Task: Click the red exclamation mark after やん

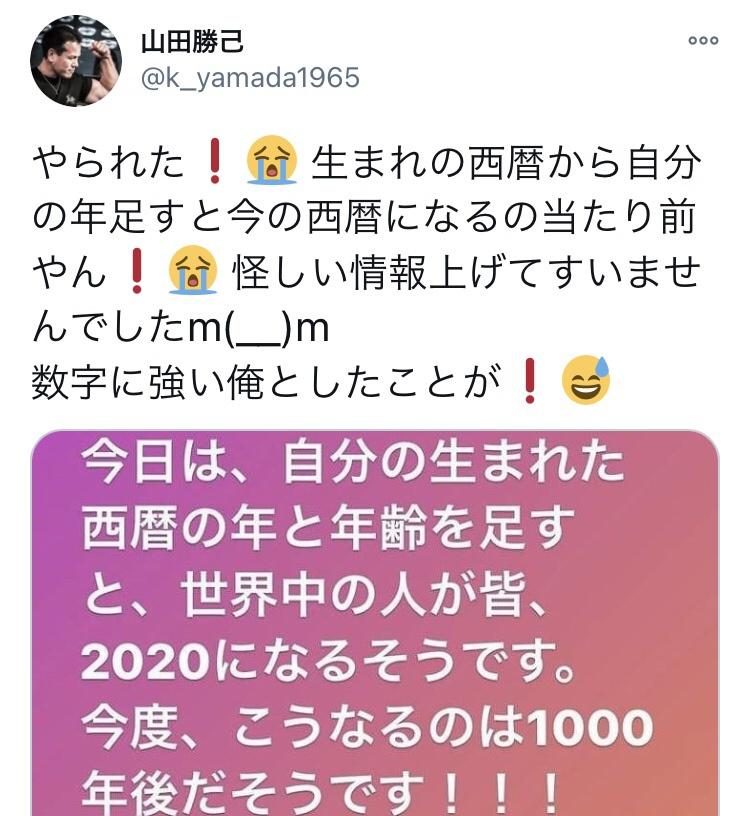Action: point(137,271)
